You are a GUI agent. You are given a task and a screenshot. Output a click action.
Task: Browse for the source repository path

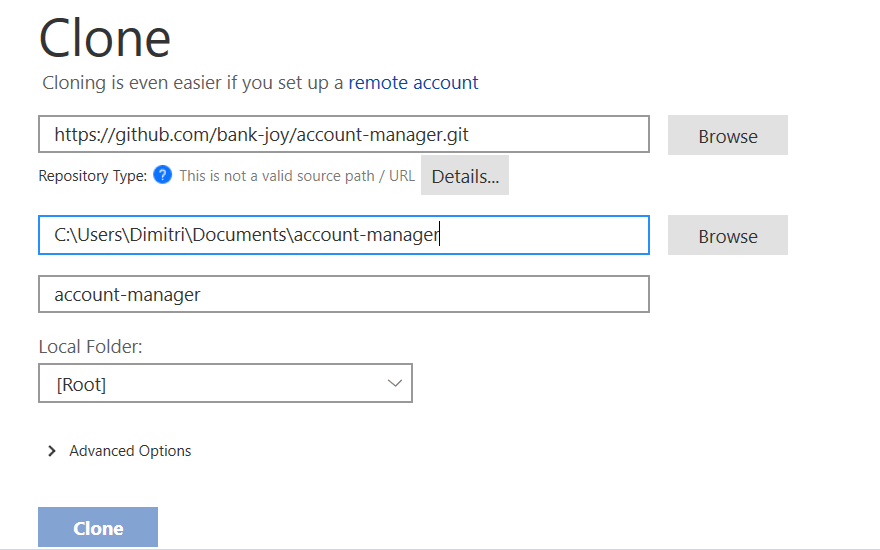727,136
